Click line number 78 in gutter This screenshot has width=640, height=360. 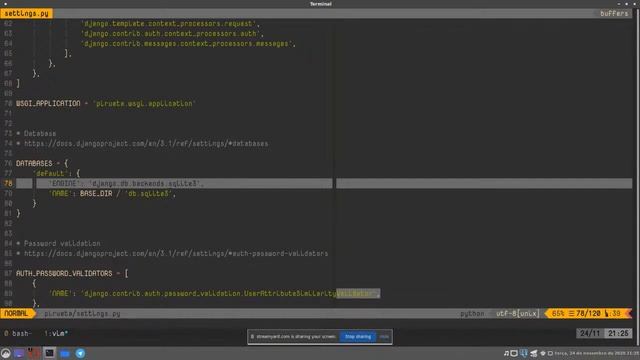[8, 184]
